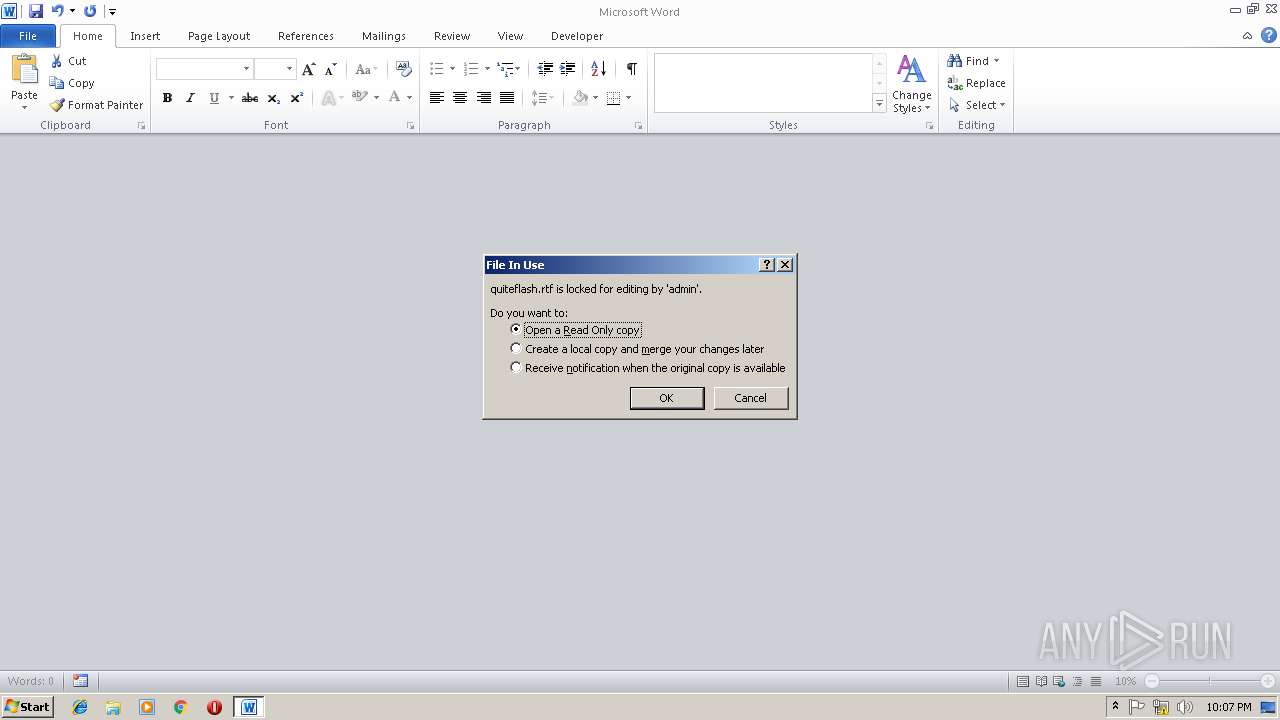Click the Shading color button

[581, 98]
